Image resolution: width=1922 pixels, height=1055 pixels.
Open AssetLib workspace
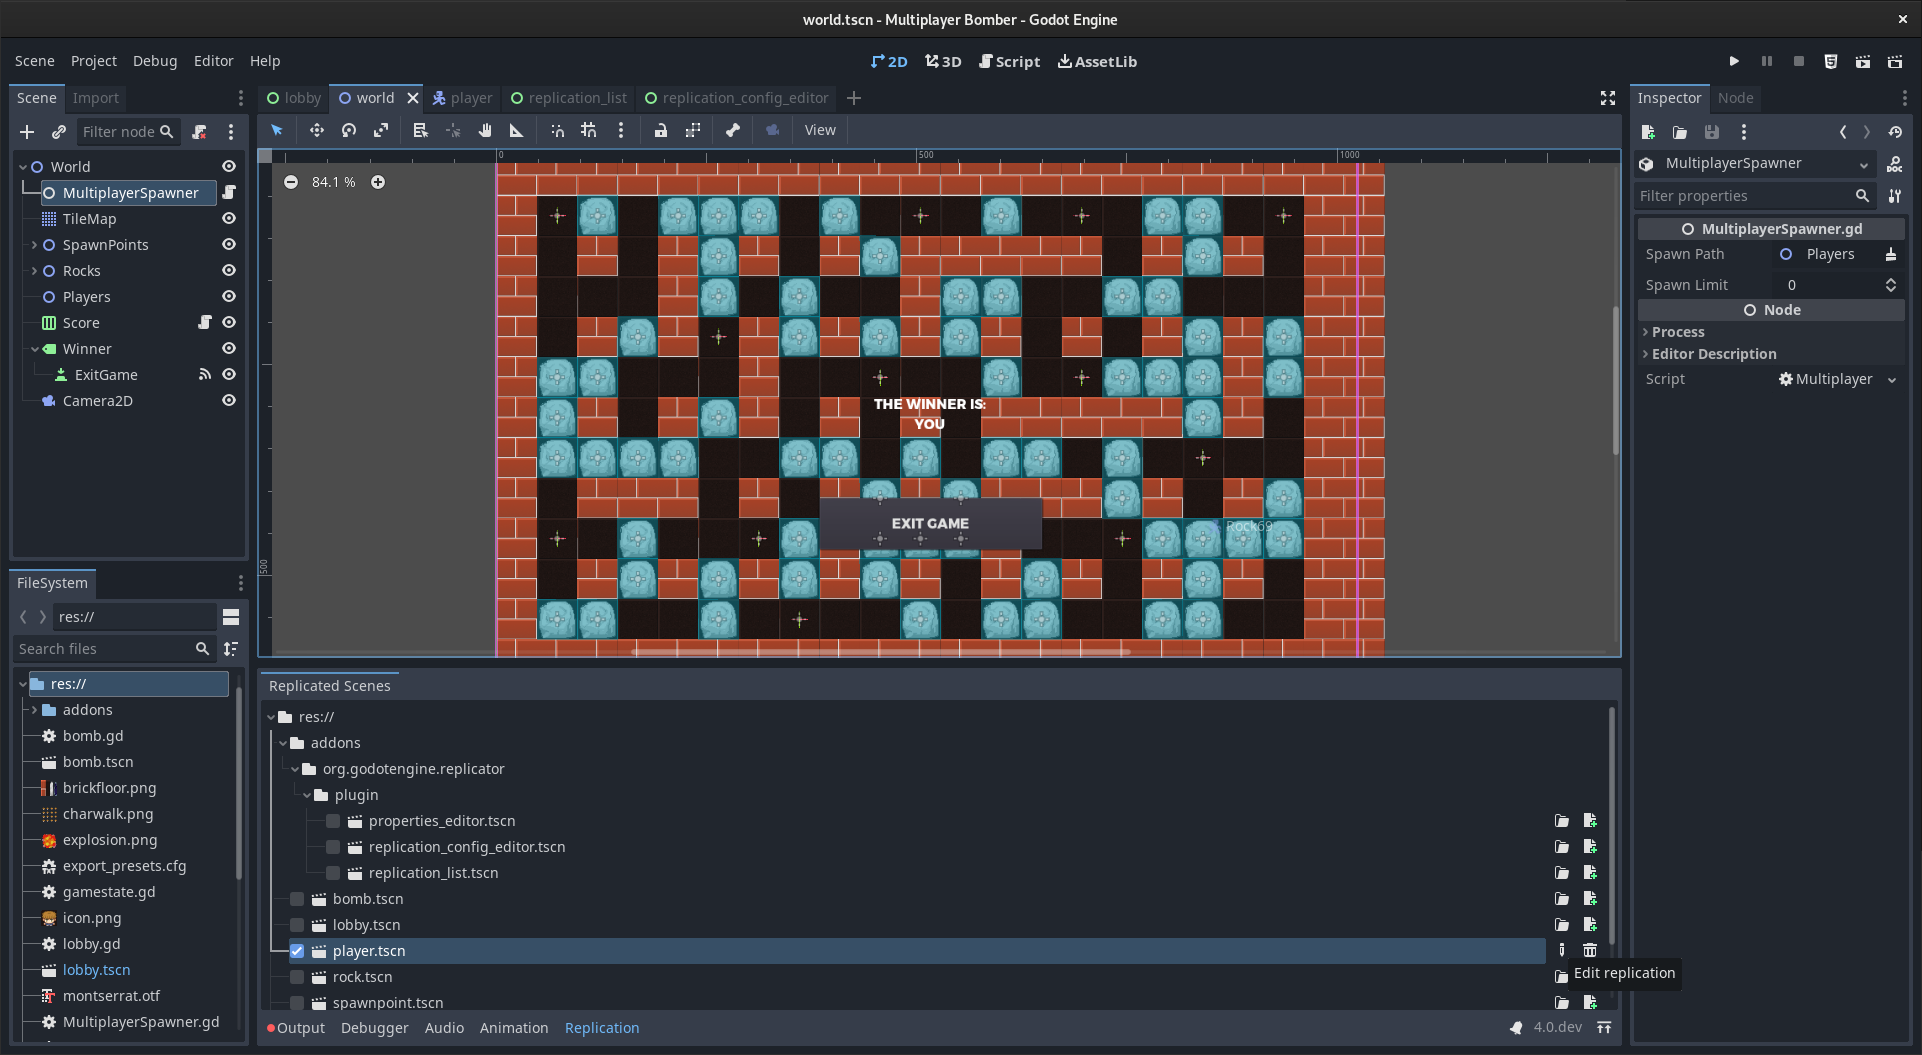click(x=1097, y=62)
